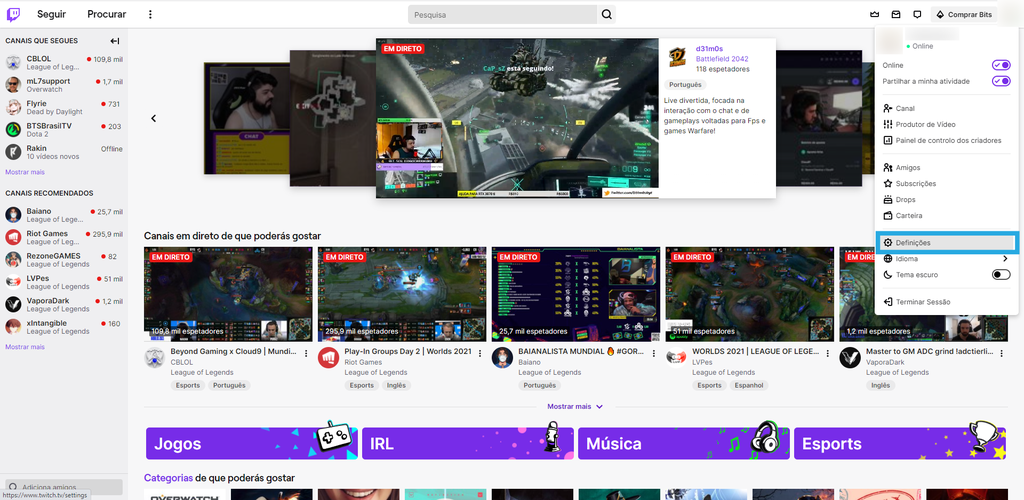Image resolution: width=1024 pixels, height=500 pixels.
Task: Click the Pesquisa search field
Action: pyautogui.click(x=503, y=14)
